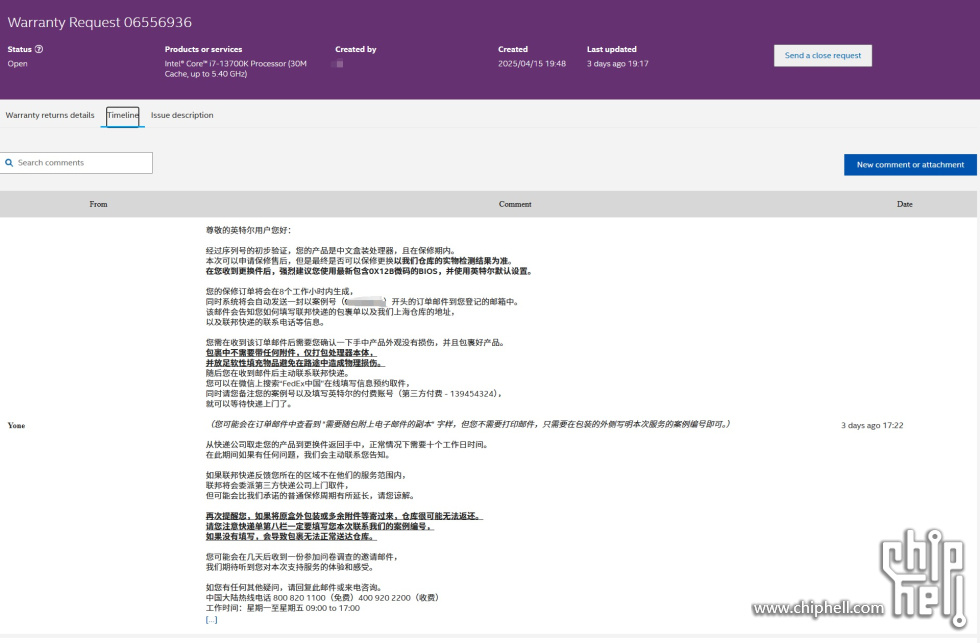Click the greeting line 尊敬的英特尔用户您好

(x=249, y=231)
